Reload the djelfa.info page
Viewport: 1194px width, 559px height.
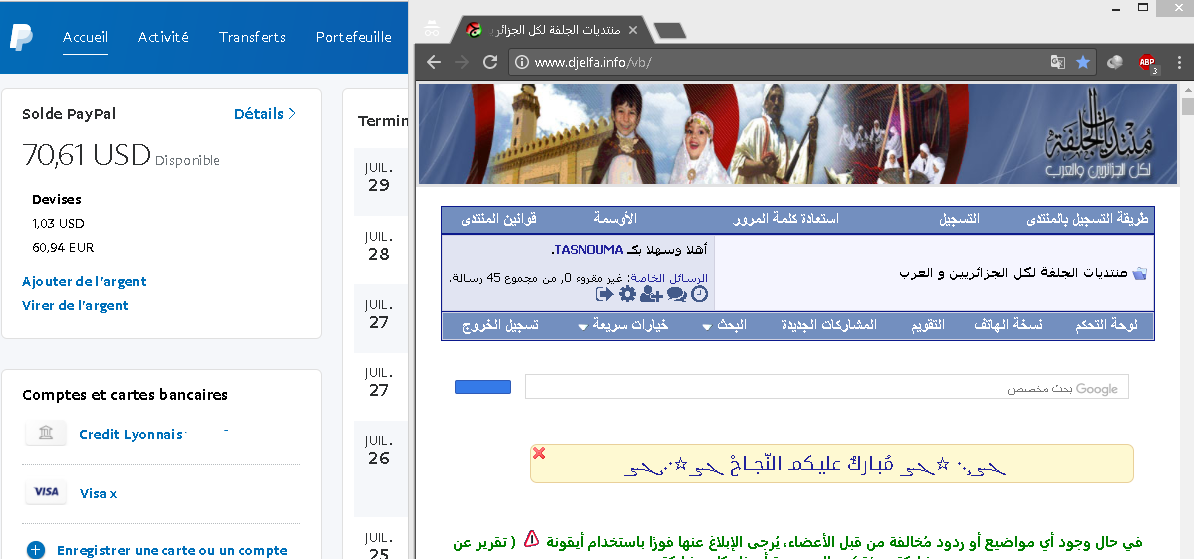[x=490, y=62]
